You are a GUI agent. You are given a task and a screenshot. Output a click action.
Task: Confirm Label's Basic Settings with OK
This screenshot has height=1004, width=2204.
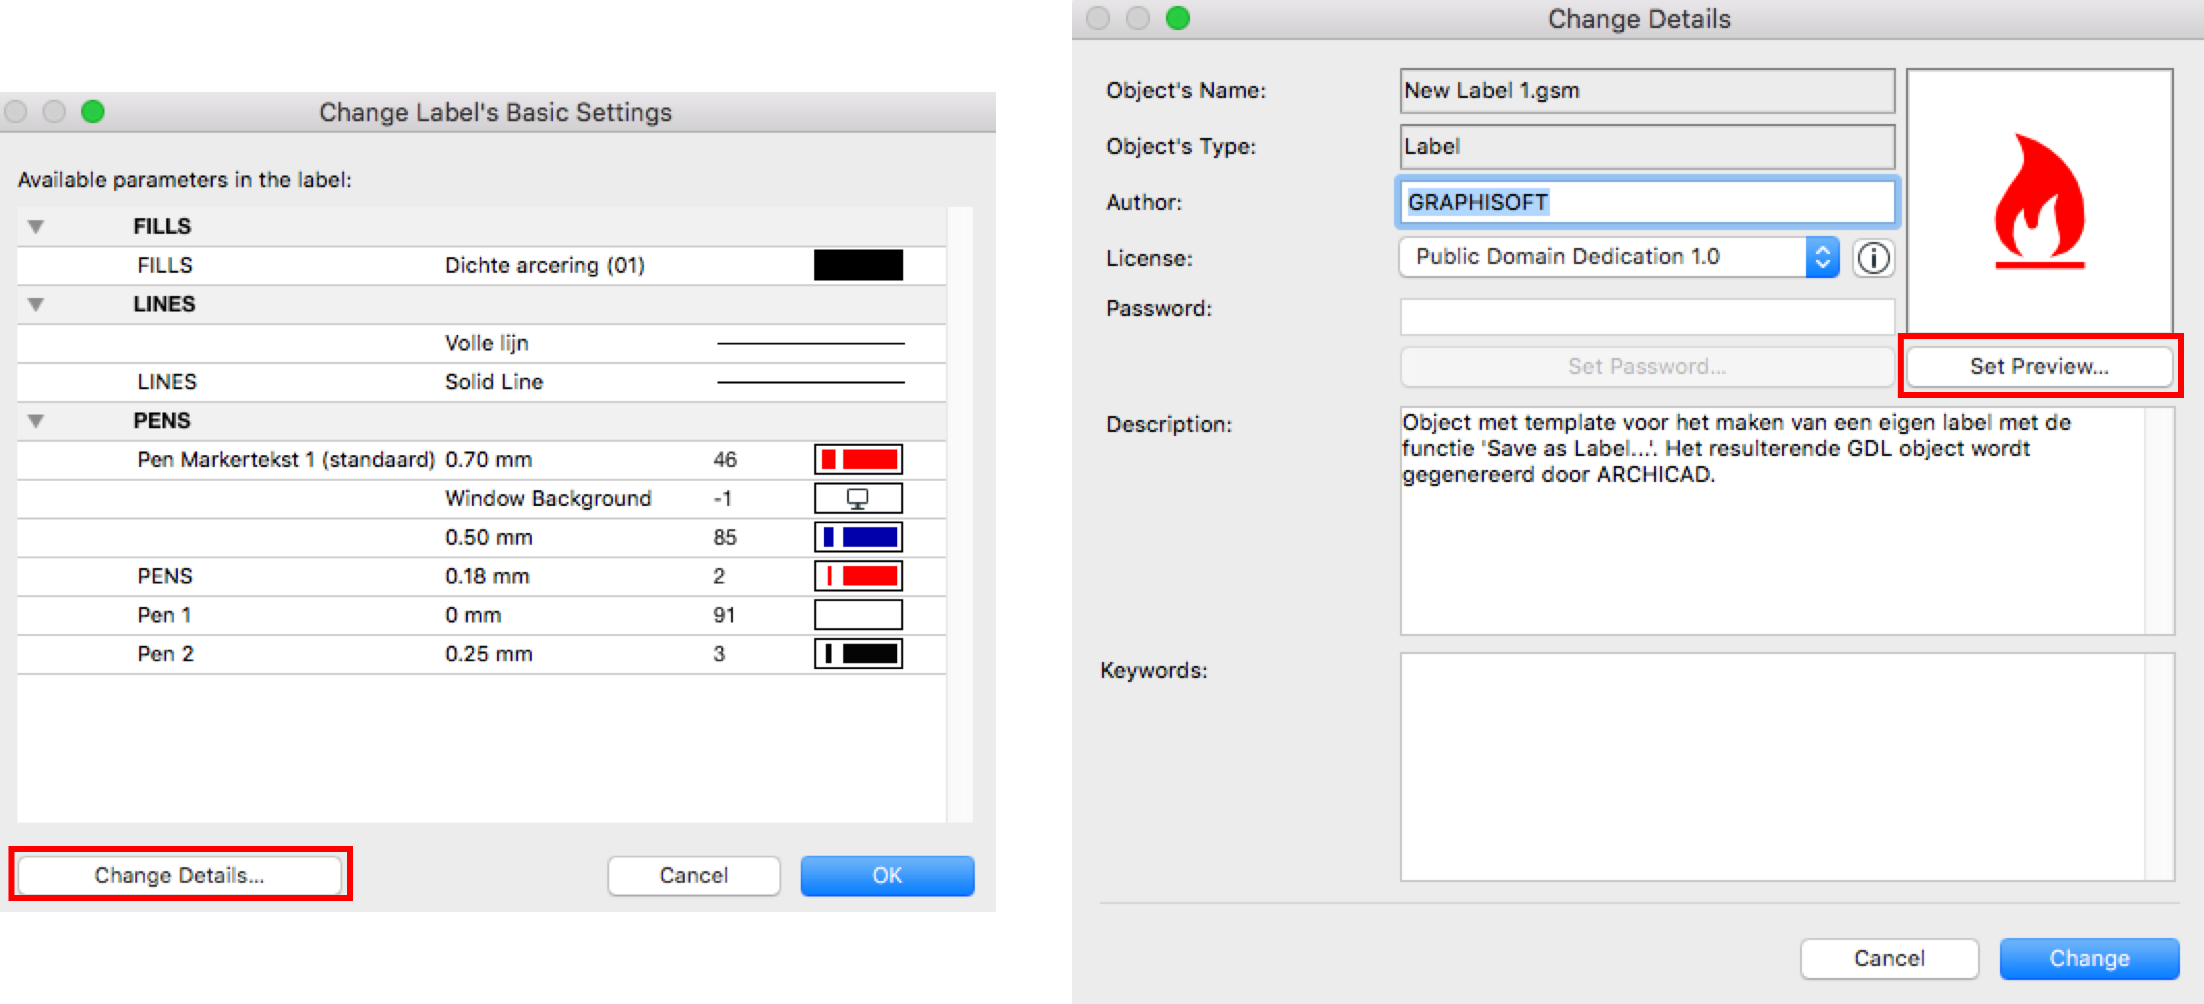click(x=887, y=875)
